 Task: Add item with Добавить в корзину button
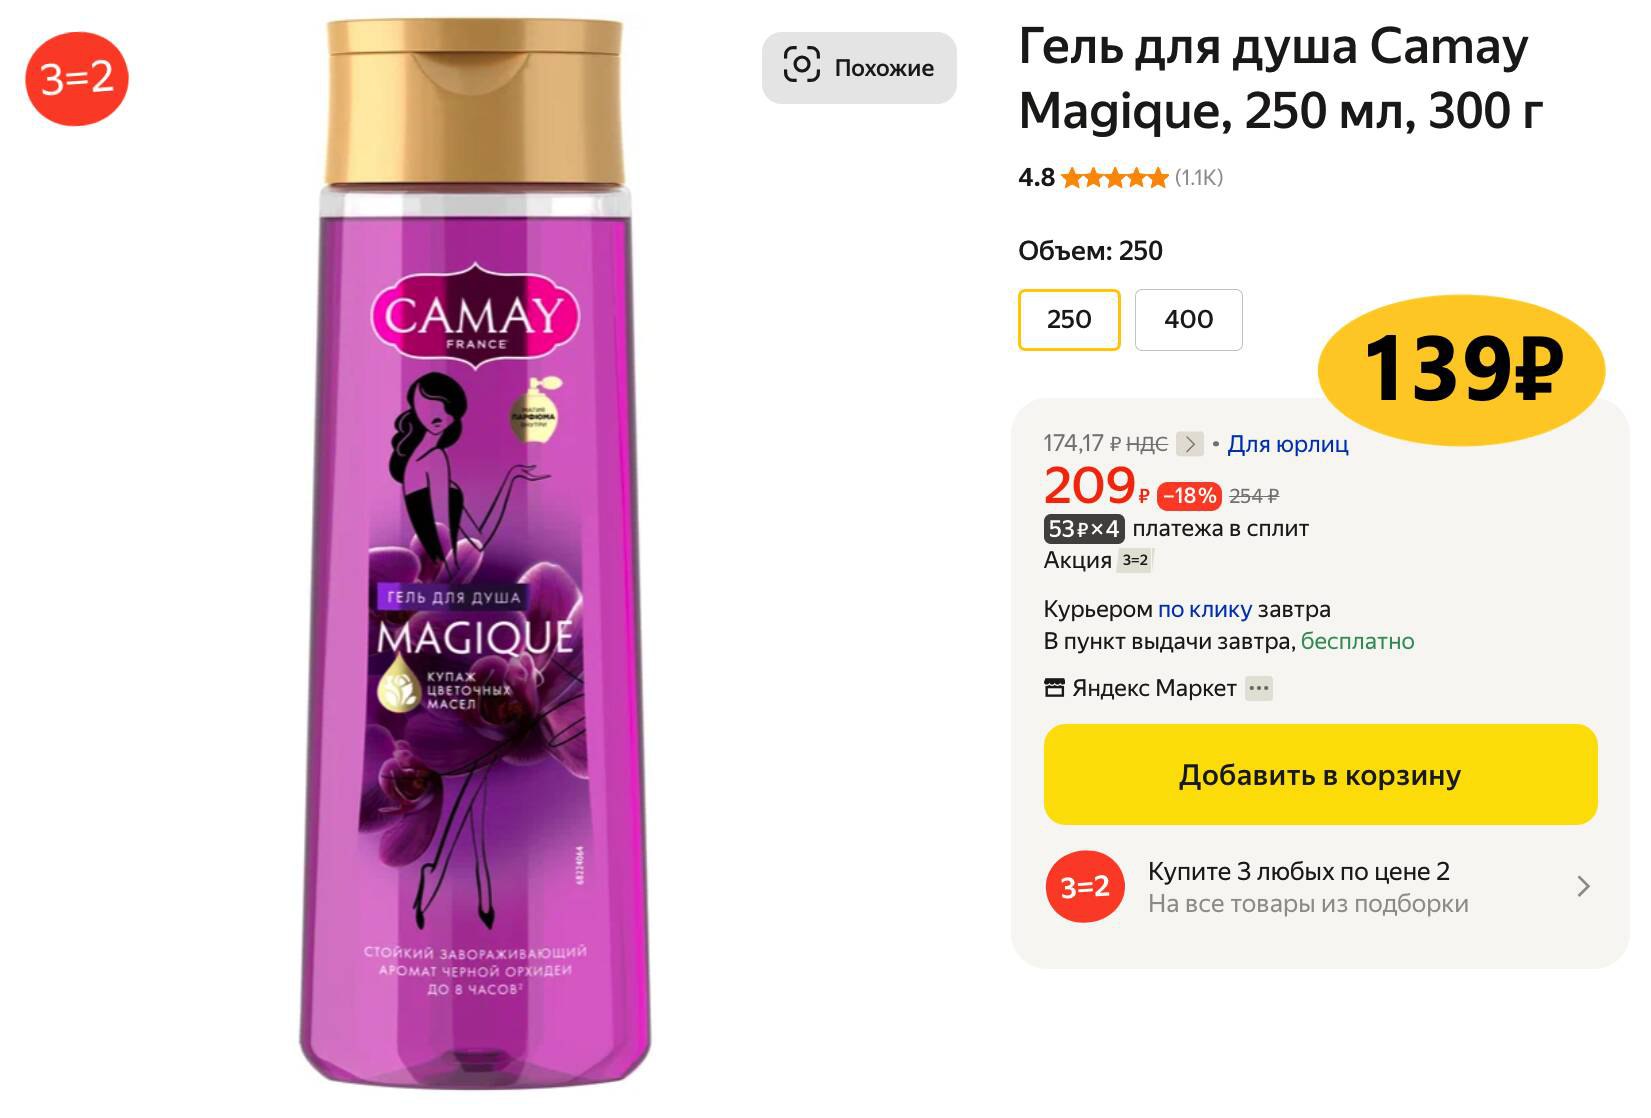pos(1320,775)
